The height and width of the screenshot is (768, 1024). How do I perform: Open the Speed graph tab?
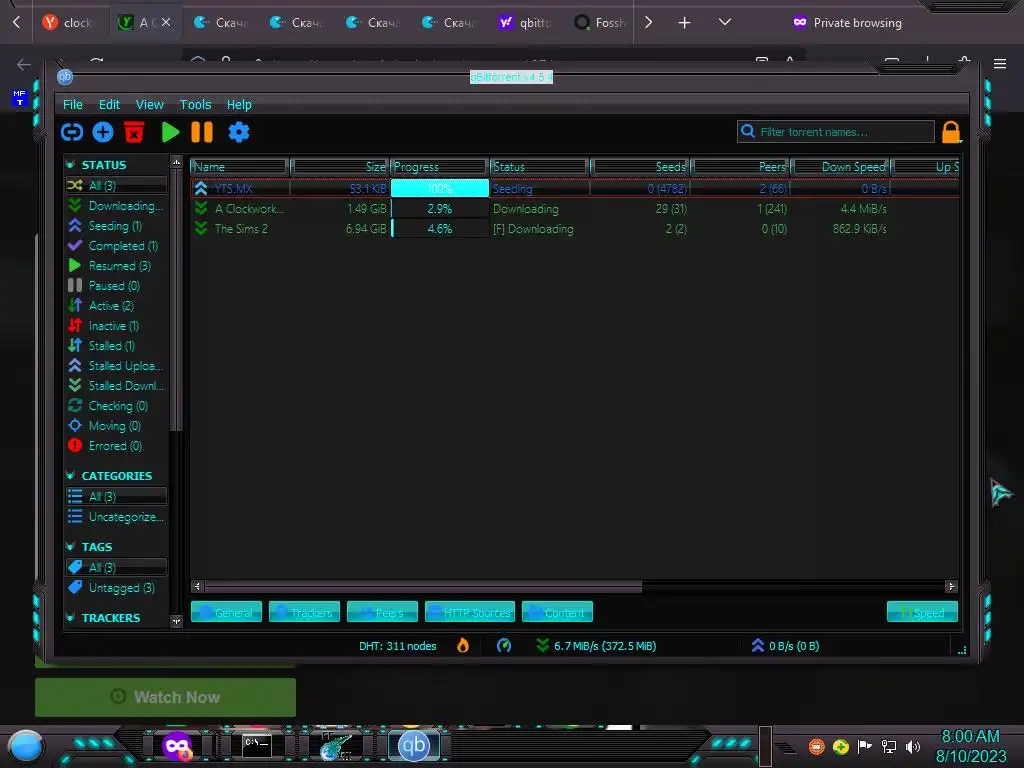[x=922, y=612]
